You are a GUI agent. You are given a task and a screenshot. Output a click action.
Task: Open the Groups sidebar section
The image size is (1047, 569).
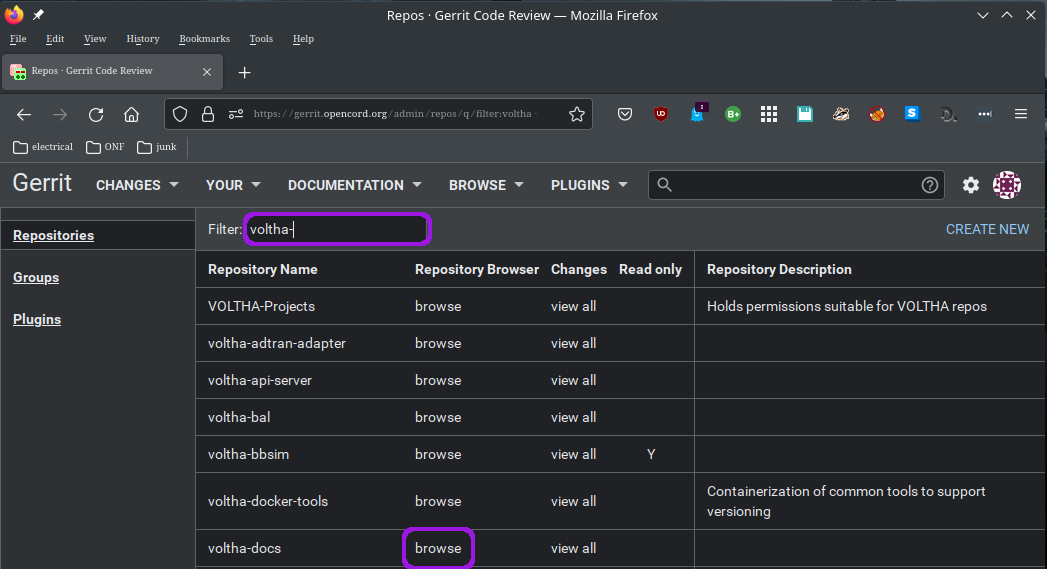36,277
